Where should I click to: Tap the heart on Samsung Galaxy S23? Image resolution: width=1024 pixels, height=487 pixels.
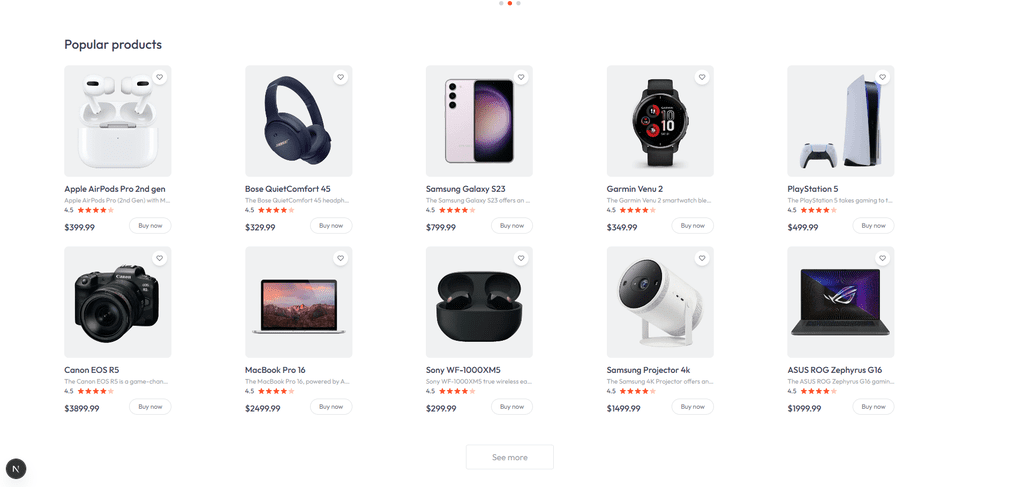point(521,77)
